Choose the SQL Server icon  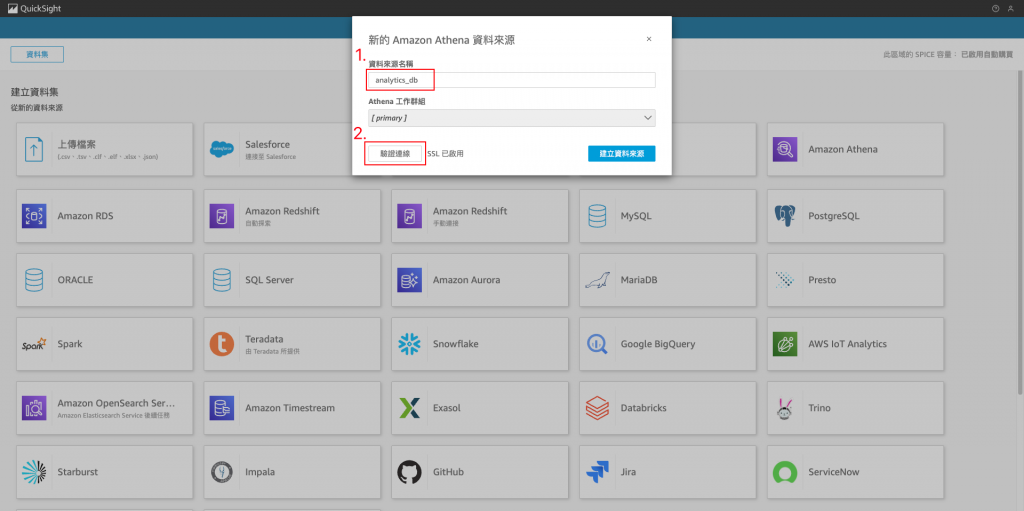pyautogui.click(x=221, y=280)
